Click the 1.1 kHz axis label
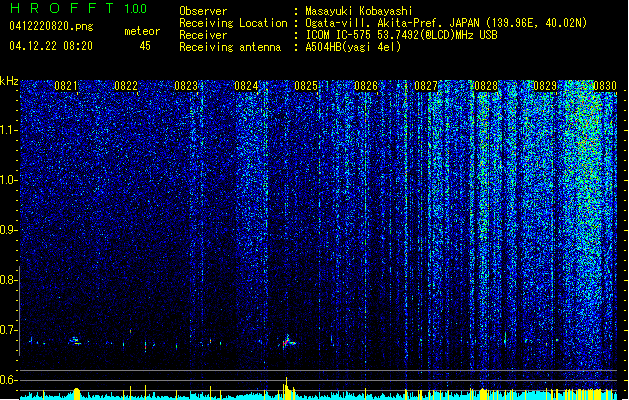The width and height of the screenshot is (629, 400). [x=9, y=130]
